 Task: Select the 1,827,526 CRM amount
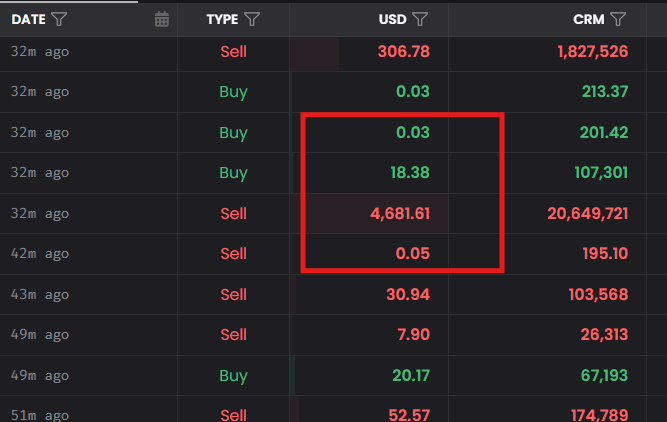point(593,51)
